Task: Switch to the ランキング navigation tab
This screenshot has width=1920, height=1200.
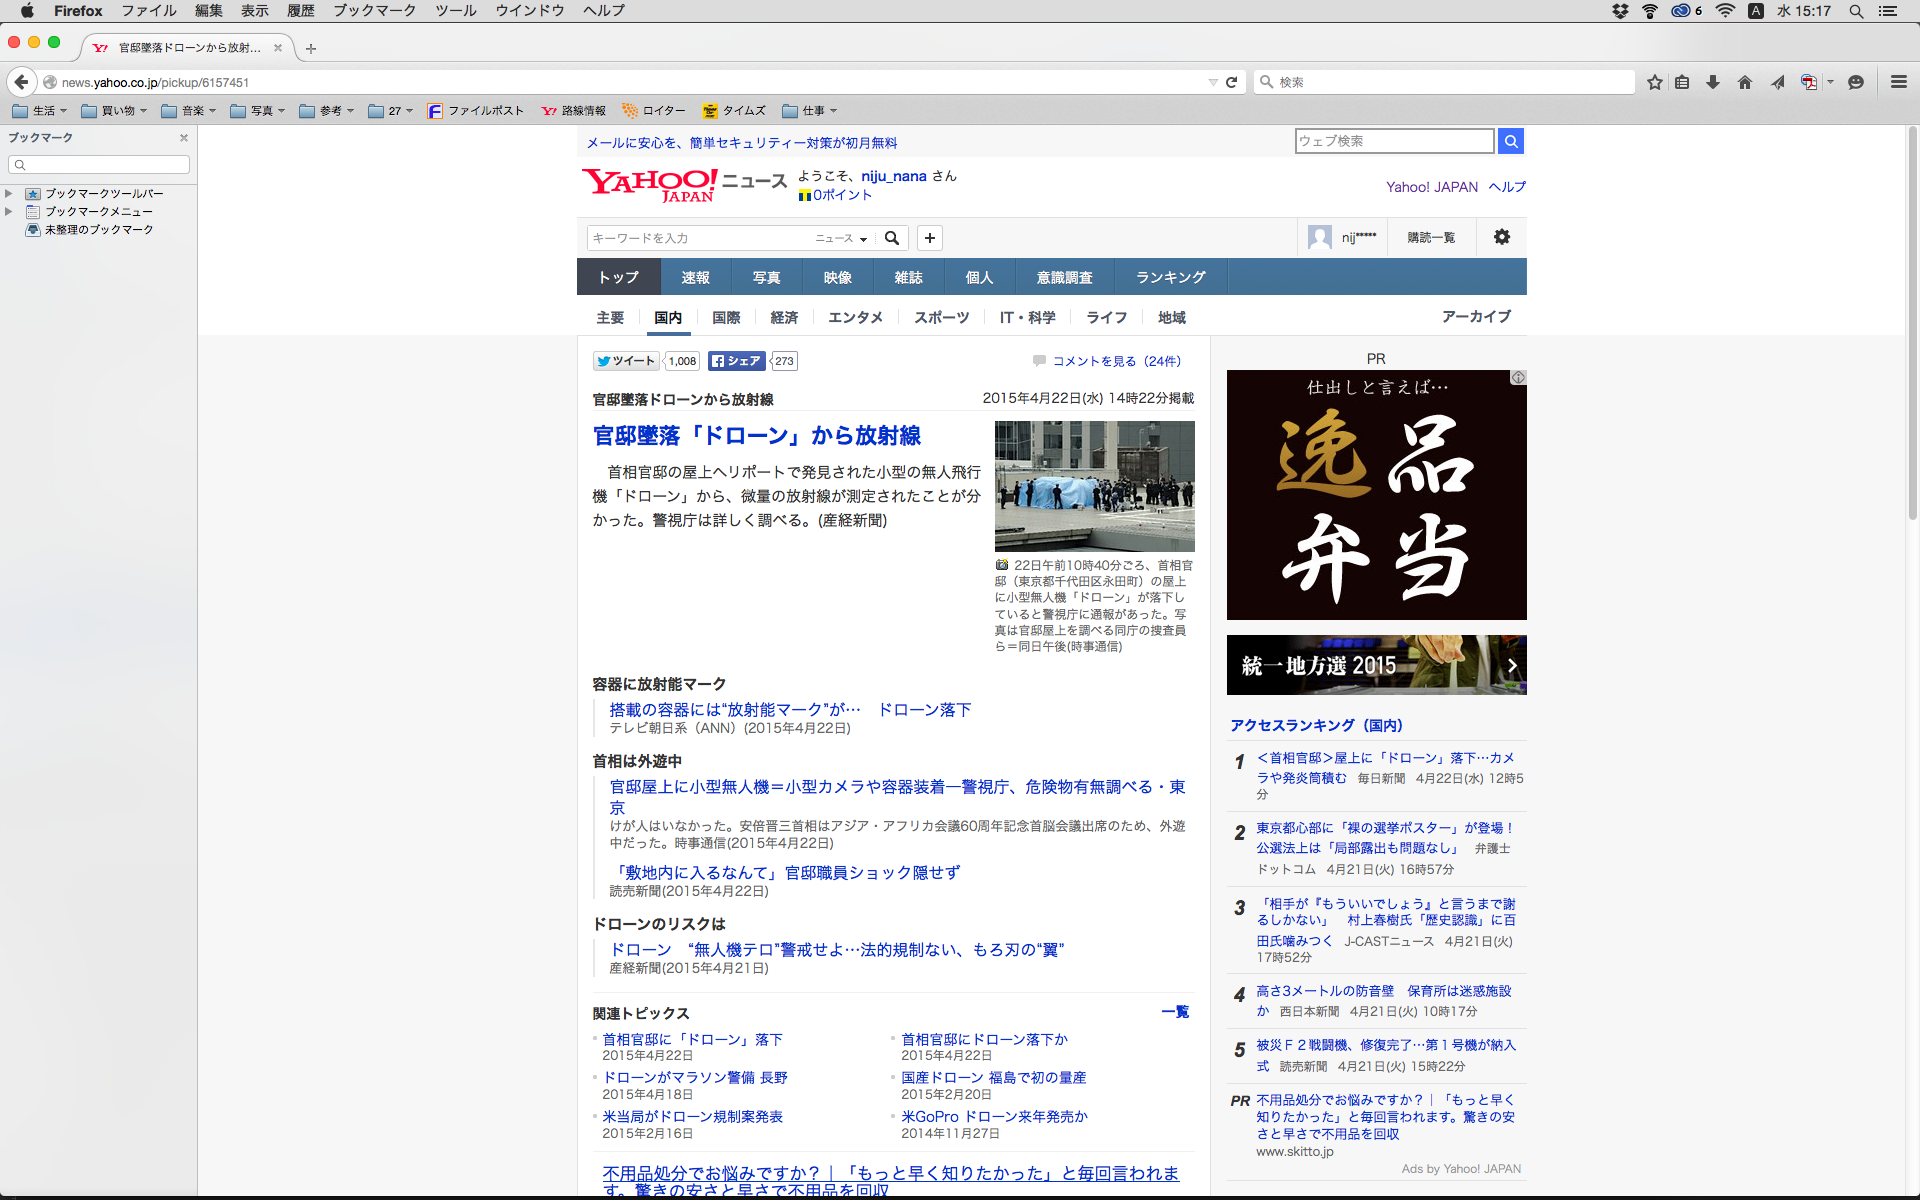Action: click(1170, 277)
